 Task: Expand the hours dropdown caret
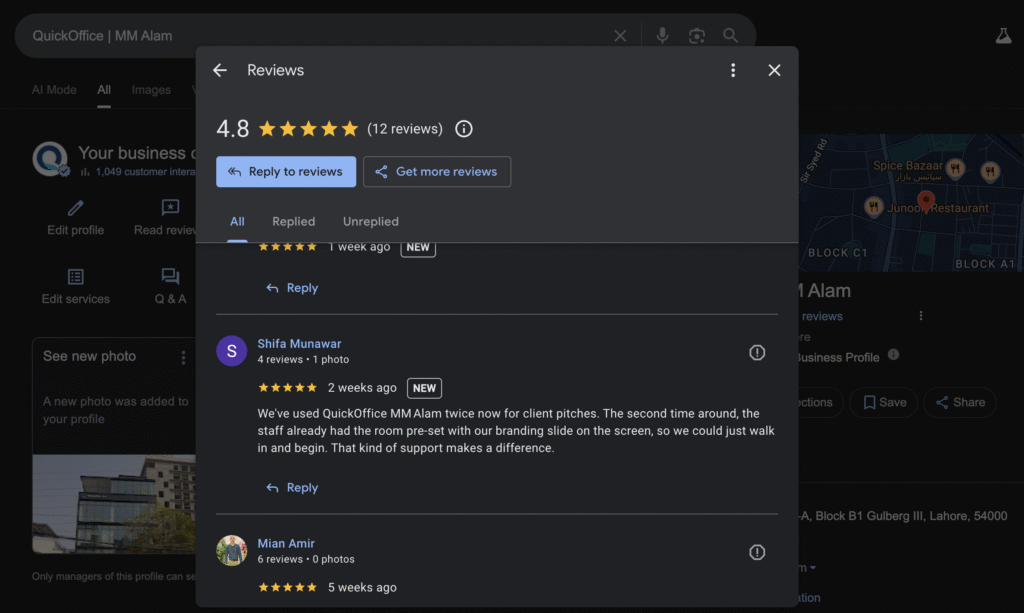(x=812, y=567)
